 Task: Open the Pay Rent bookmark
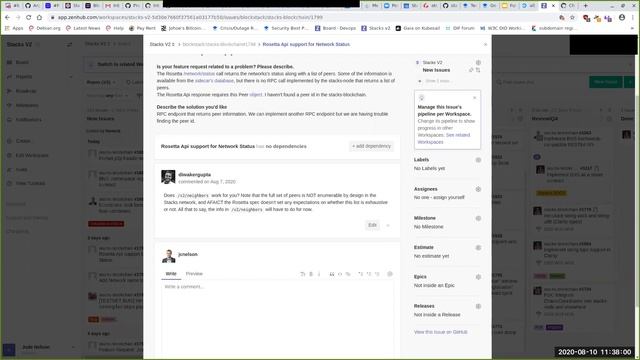tap(142, 28)
